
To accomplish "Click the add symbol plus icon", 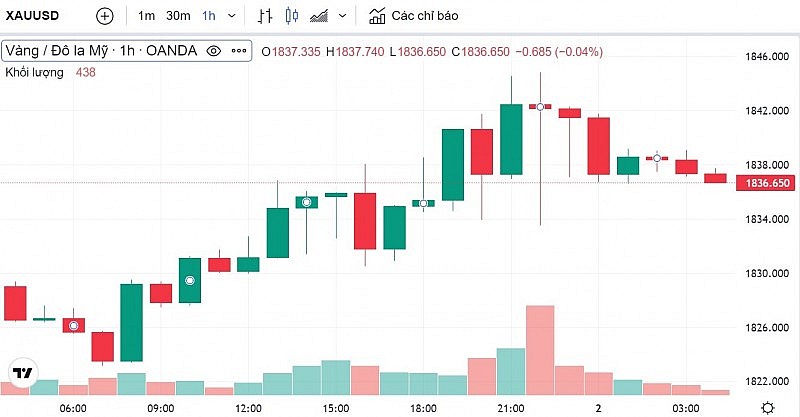I will pyautogui.click(x=105, y=16).
